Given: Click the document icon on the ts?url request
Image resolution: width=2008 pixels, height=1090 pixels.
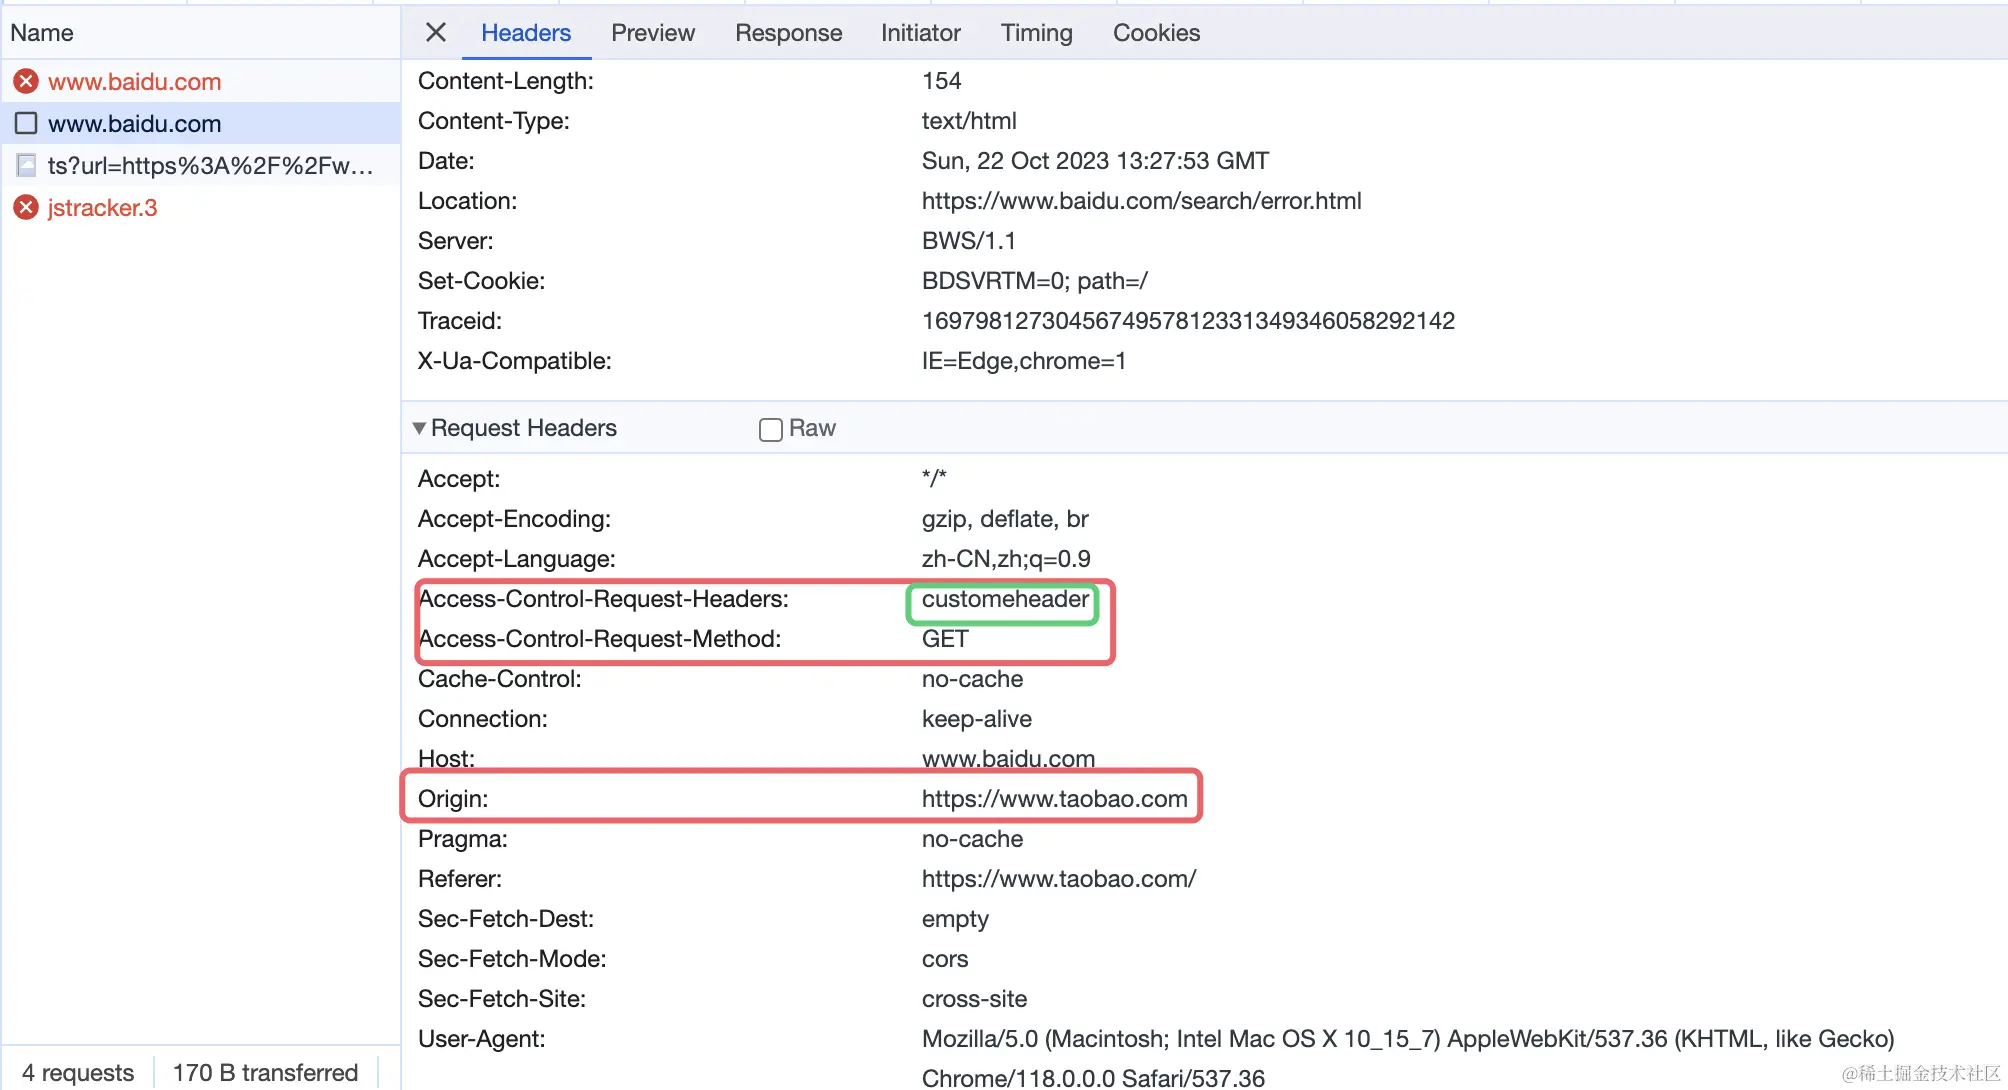Looking at the screenshot, I should [26, 165].
